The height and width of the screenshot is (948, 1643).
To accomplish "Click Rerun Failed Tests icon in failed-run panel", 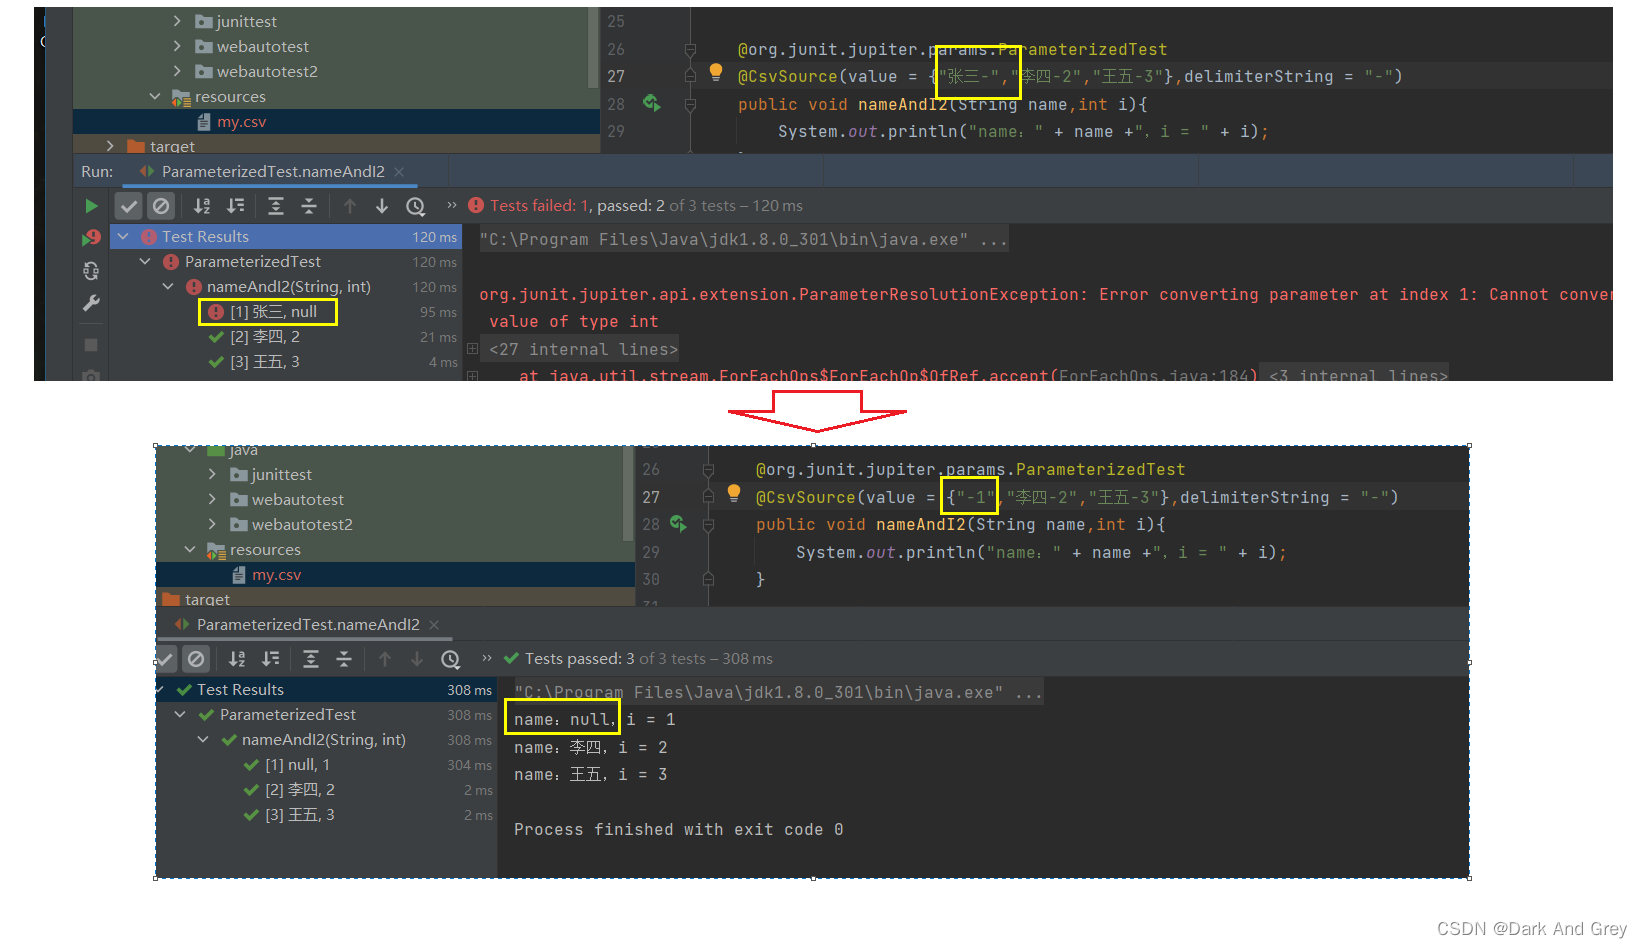I will point(91,238).
